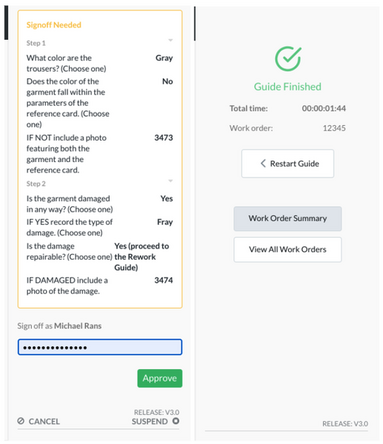Image resolution: width=383 pixels, height=444 pixels.
Task: Open the Work Order Summary
Action: click(288, 218)
